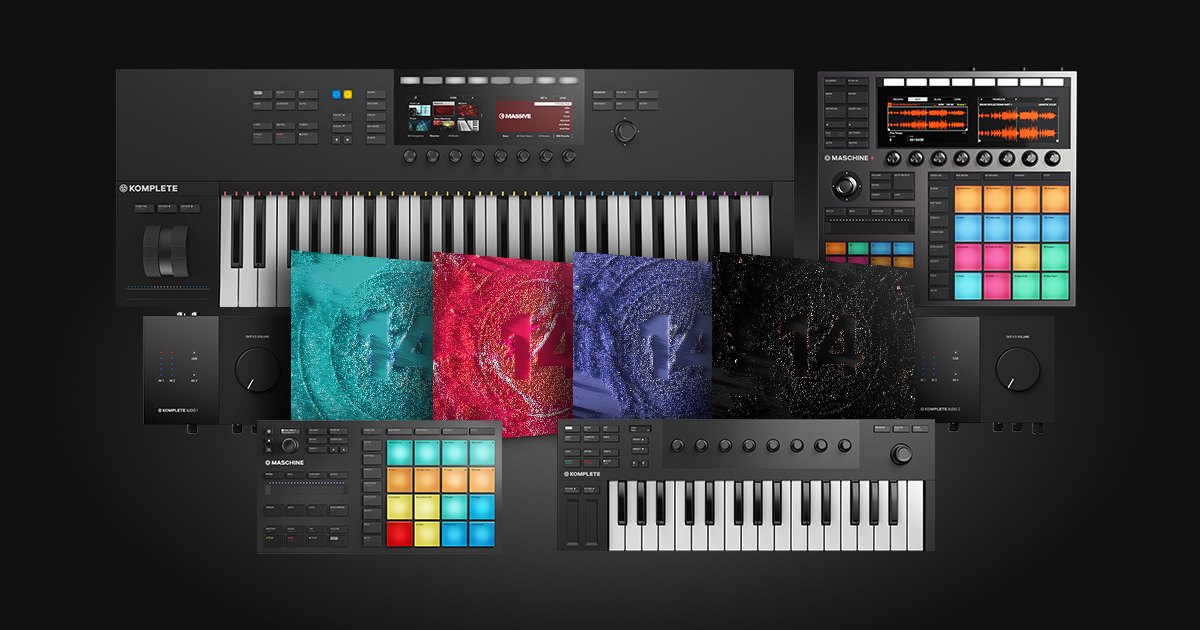Click the red REC button on the large keyboard

pos(285,138)
